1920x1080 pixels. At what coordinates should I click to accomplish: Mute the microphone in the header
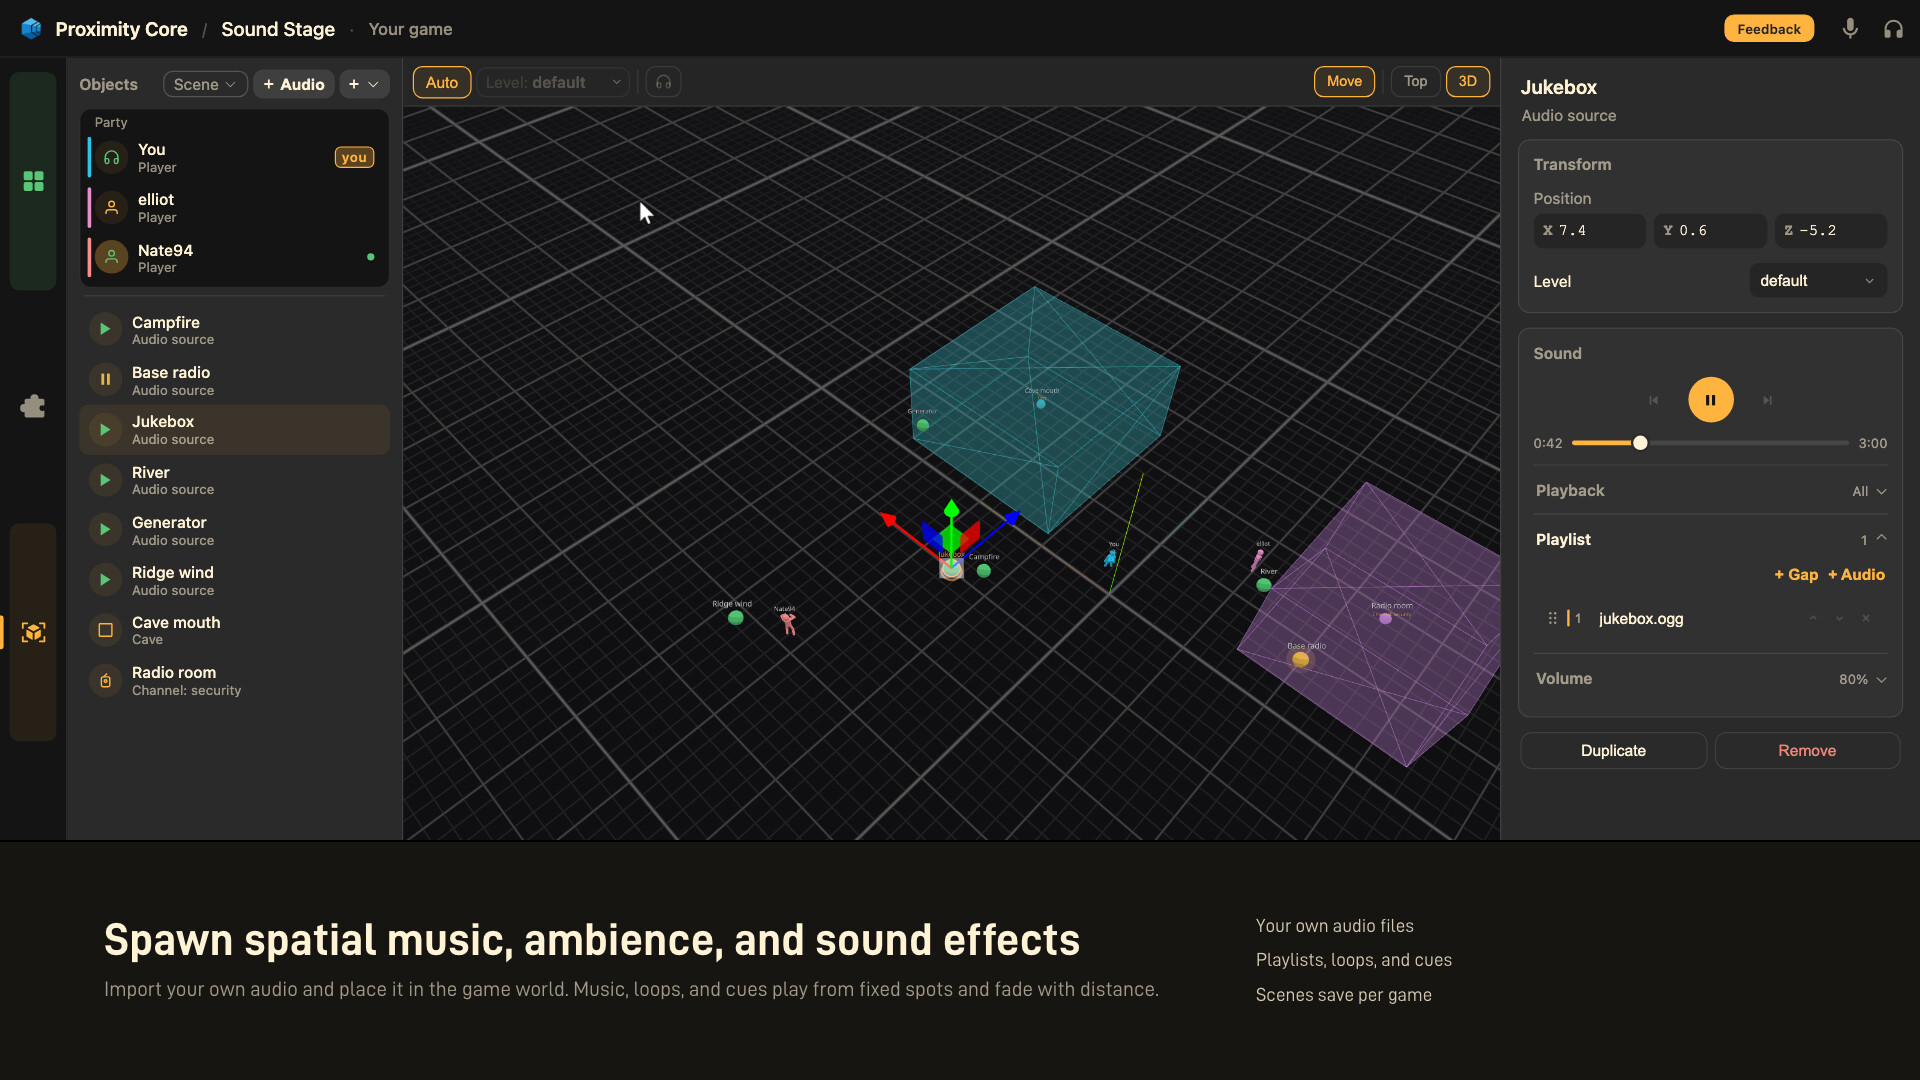(x=1850, y=29)
